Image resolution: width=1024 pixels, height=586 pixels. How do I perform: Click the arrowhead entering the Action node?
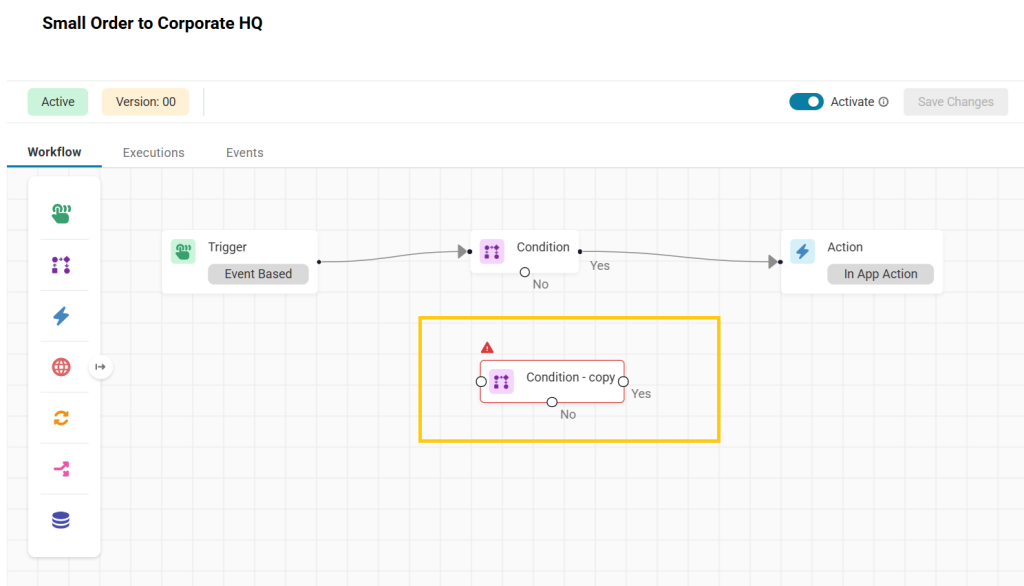773,262
